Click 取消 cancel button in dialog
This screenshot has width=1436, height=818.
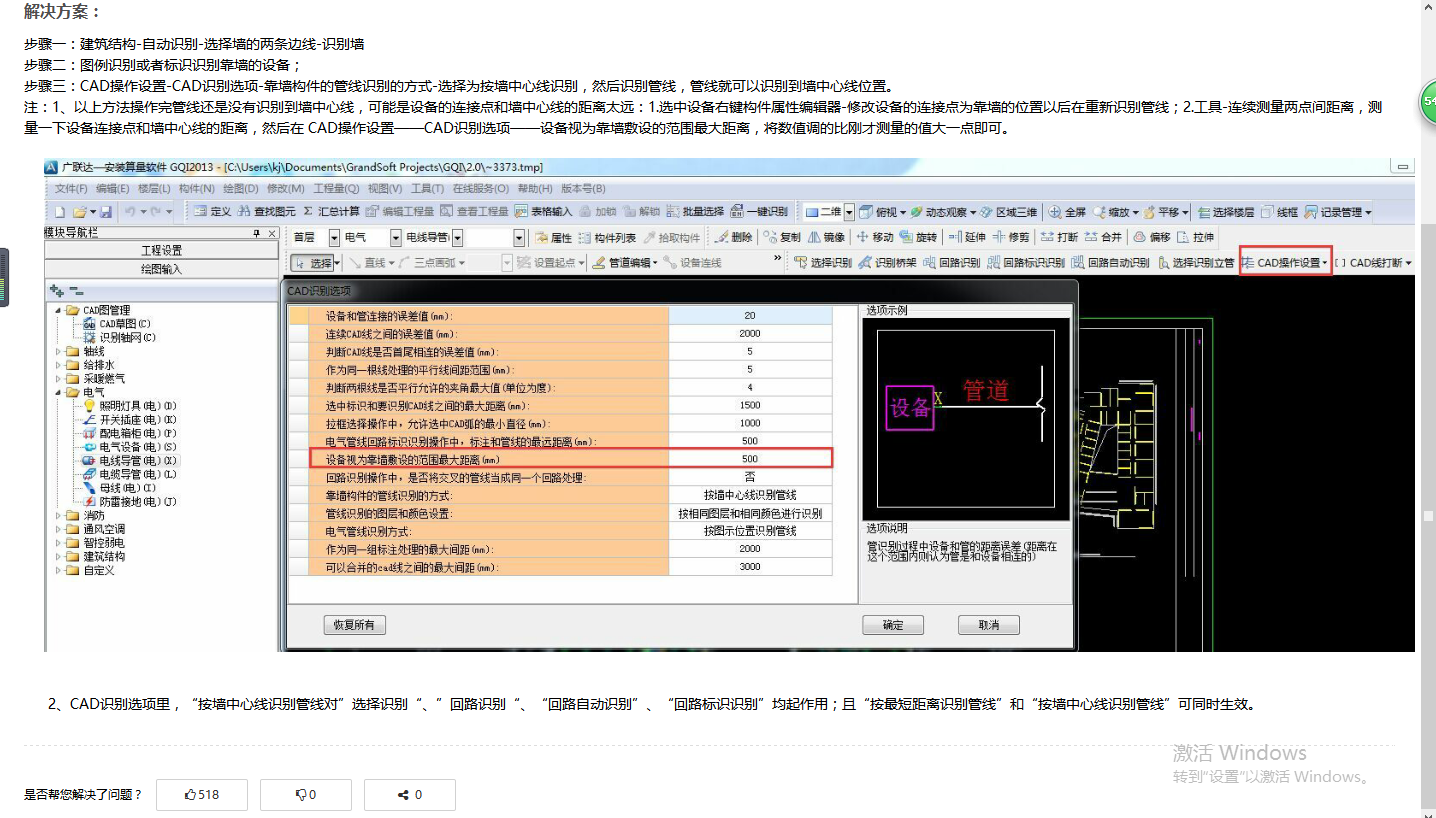pyautogui.click(x=988, y=625)
